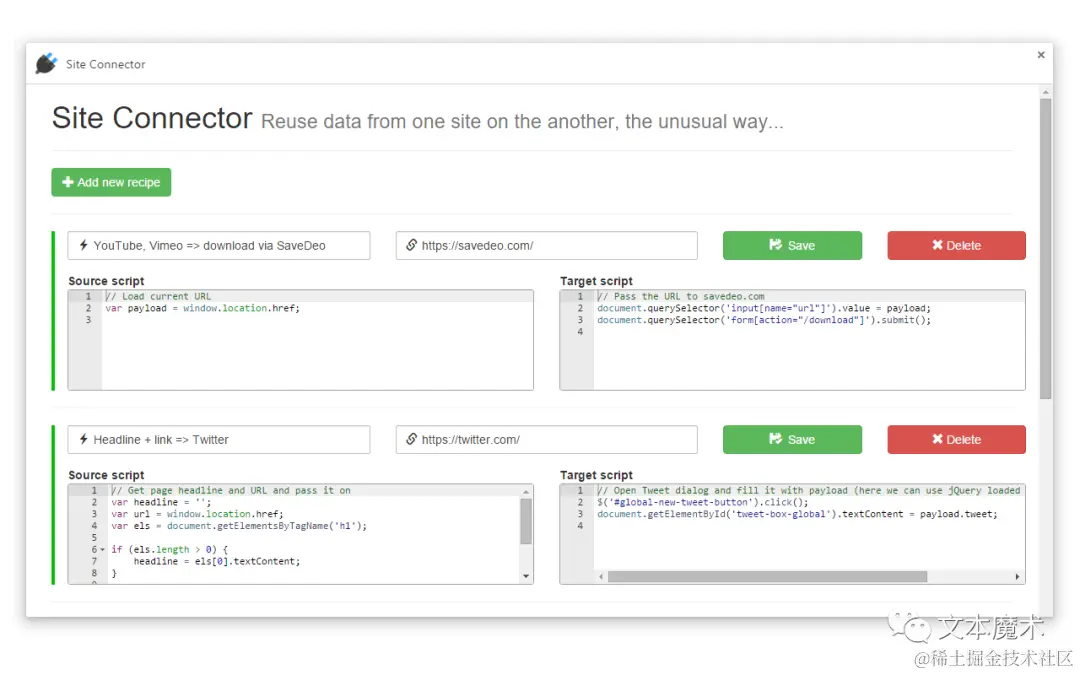
Task: Click the main dialog vertical scrollbar thumb
Action: coord(1046,249)
